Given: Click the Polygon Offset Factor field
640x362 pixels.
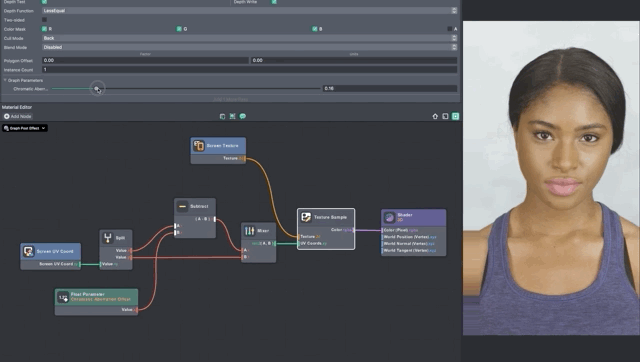Looking at the screenshot, I should click(145, 60).
